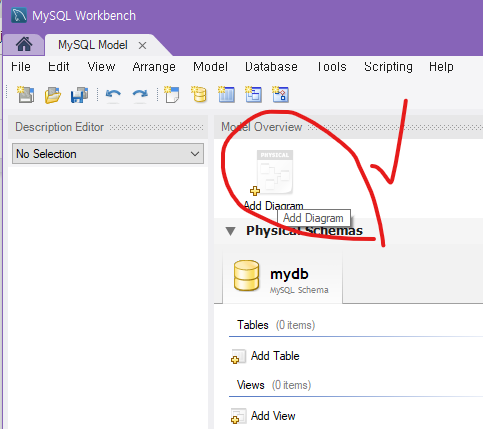Save the model with the floppy icon
483x429 pixels.
[x=79, y=95]
